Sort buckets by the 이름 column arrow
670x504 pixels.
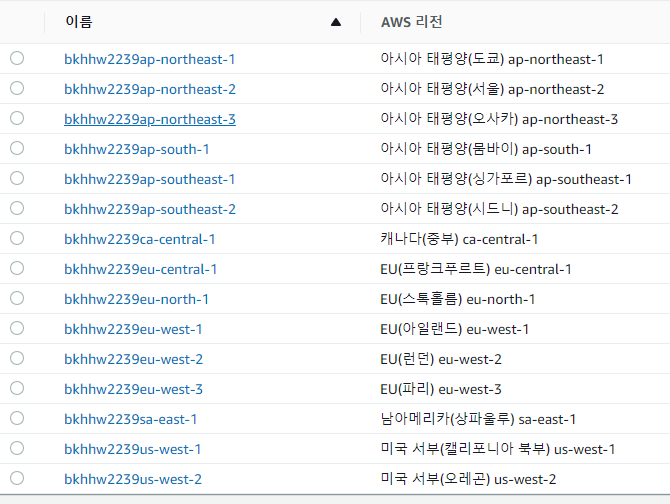[336, 22]
